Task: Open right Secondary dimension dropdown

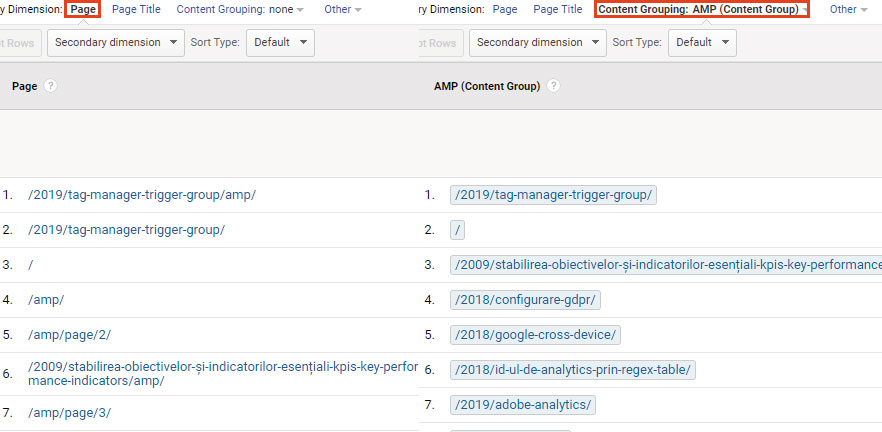Action: [x=538, y=43]
